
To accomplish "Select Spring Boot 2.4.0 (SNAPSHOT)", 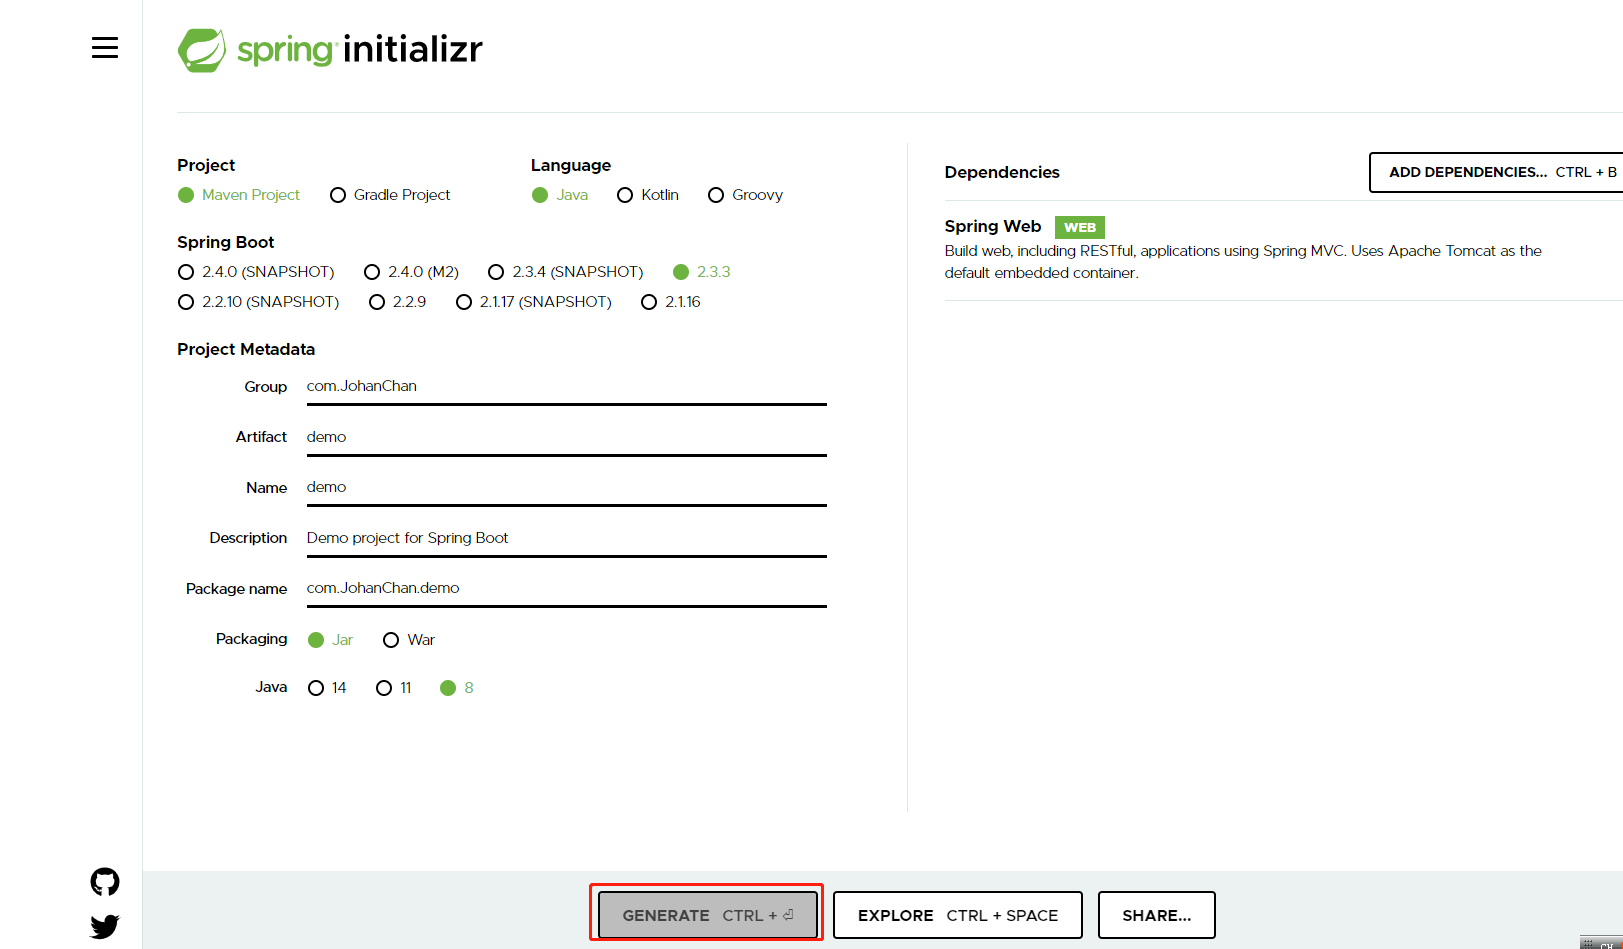I will 256,272.
